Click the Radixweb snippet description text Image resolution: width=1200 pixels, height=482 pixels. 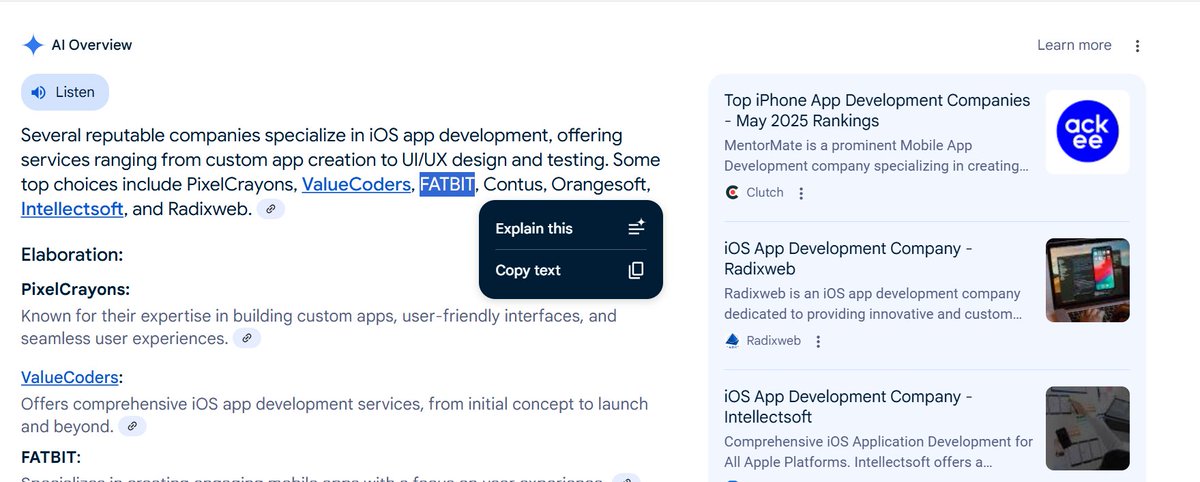[x=873, y=304]
